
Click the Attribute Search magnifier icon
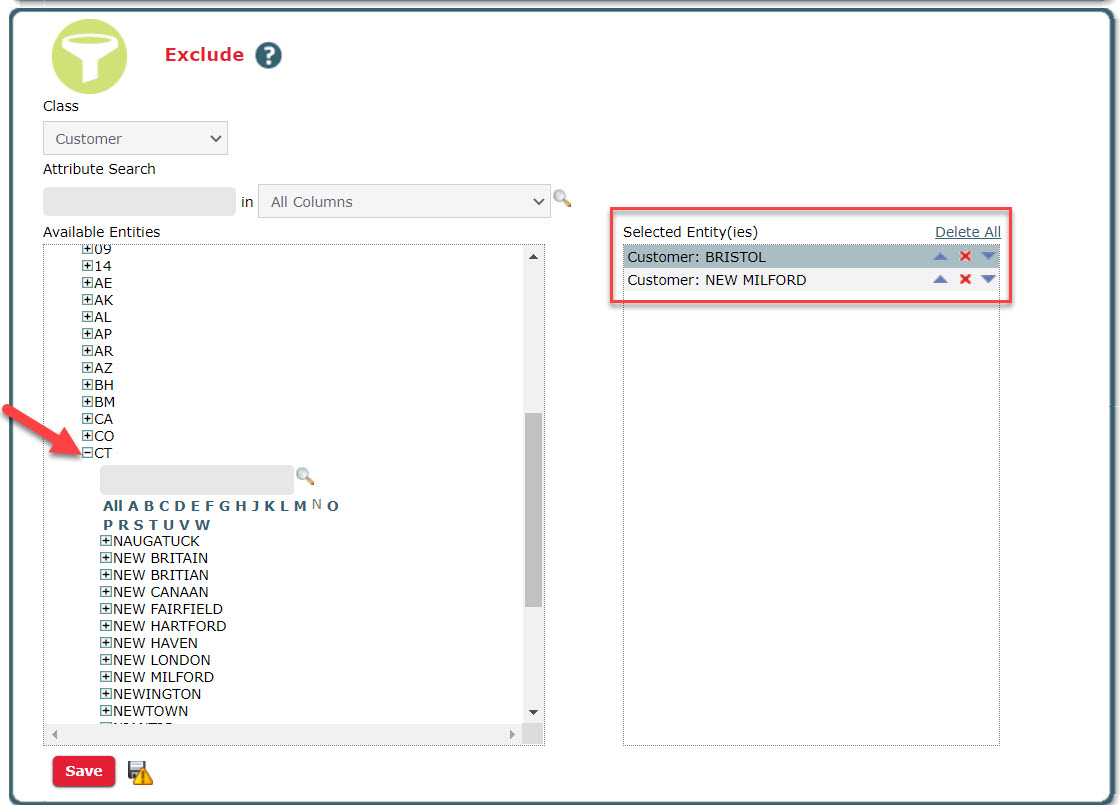[x=562, y=199]
